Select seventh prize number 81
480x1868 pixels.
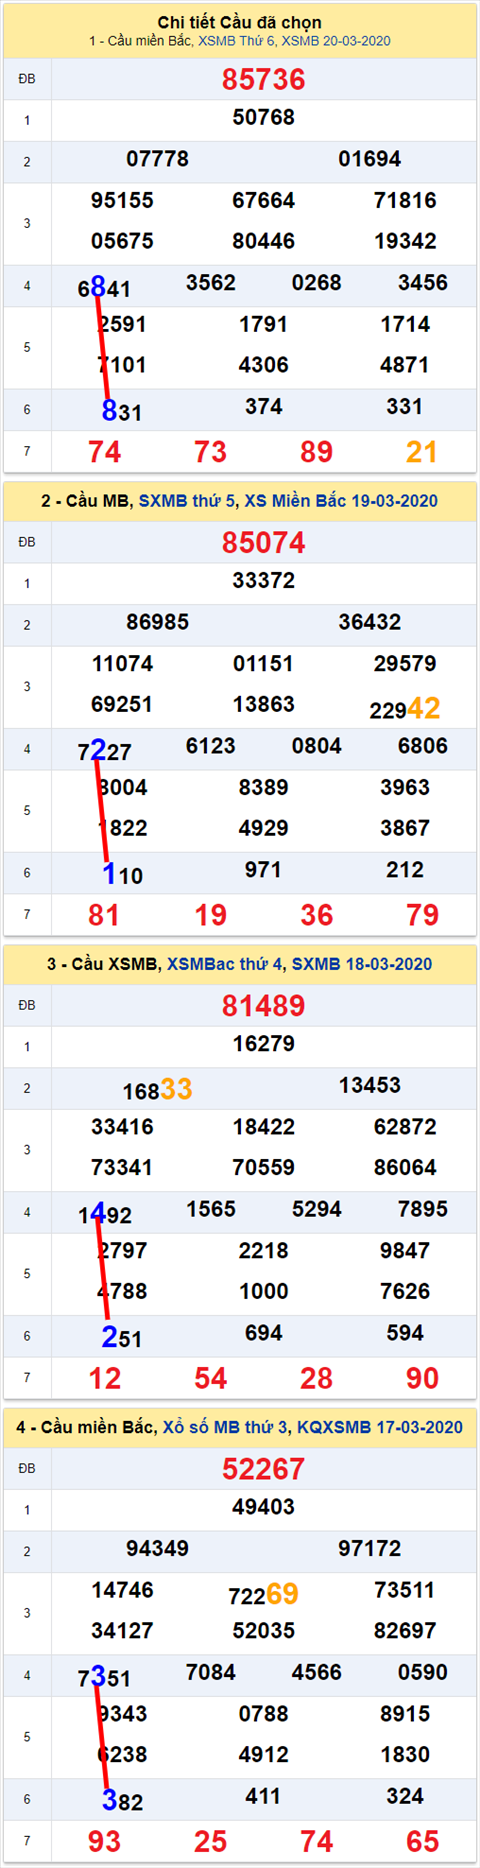(104, 915)
